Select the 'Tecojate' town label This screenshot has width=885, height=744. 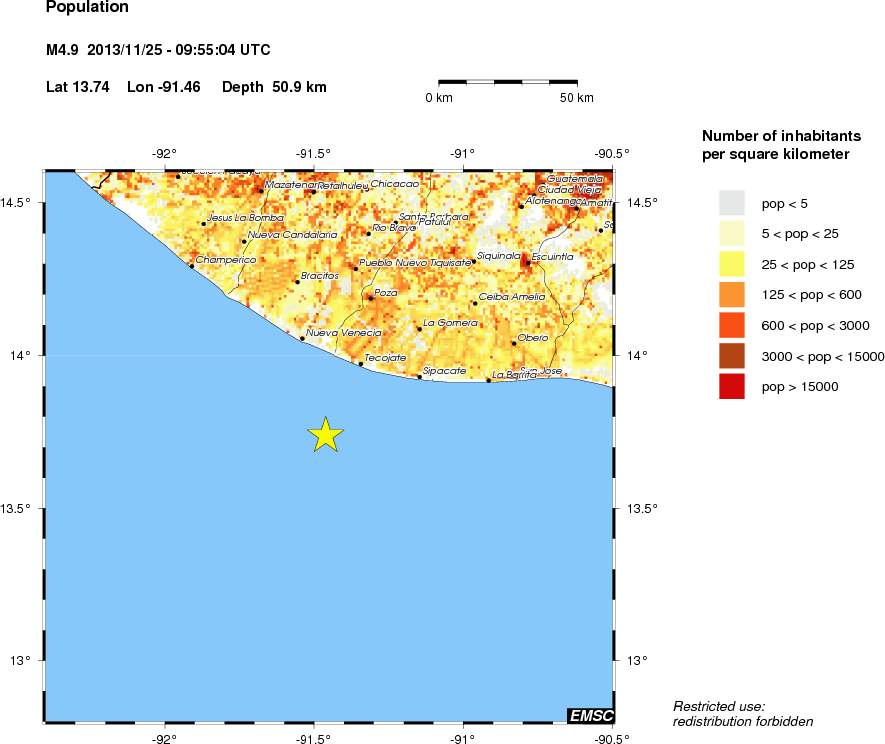coord(385,357)
